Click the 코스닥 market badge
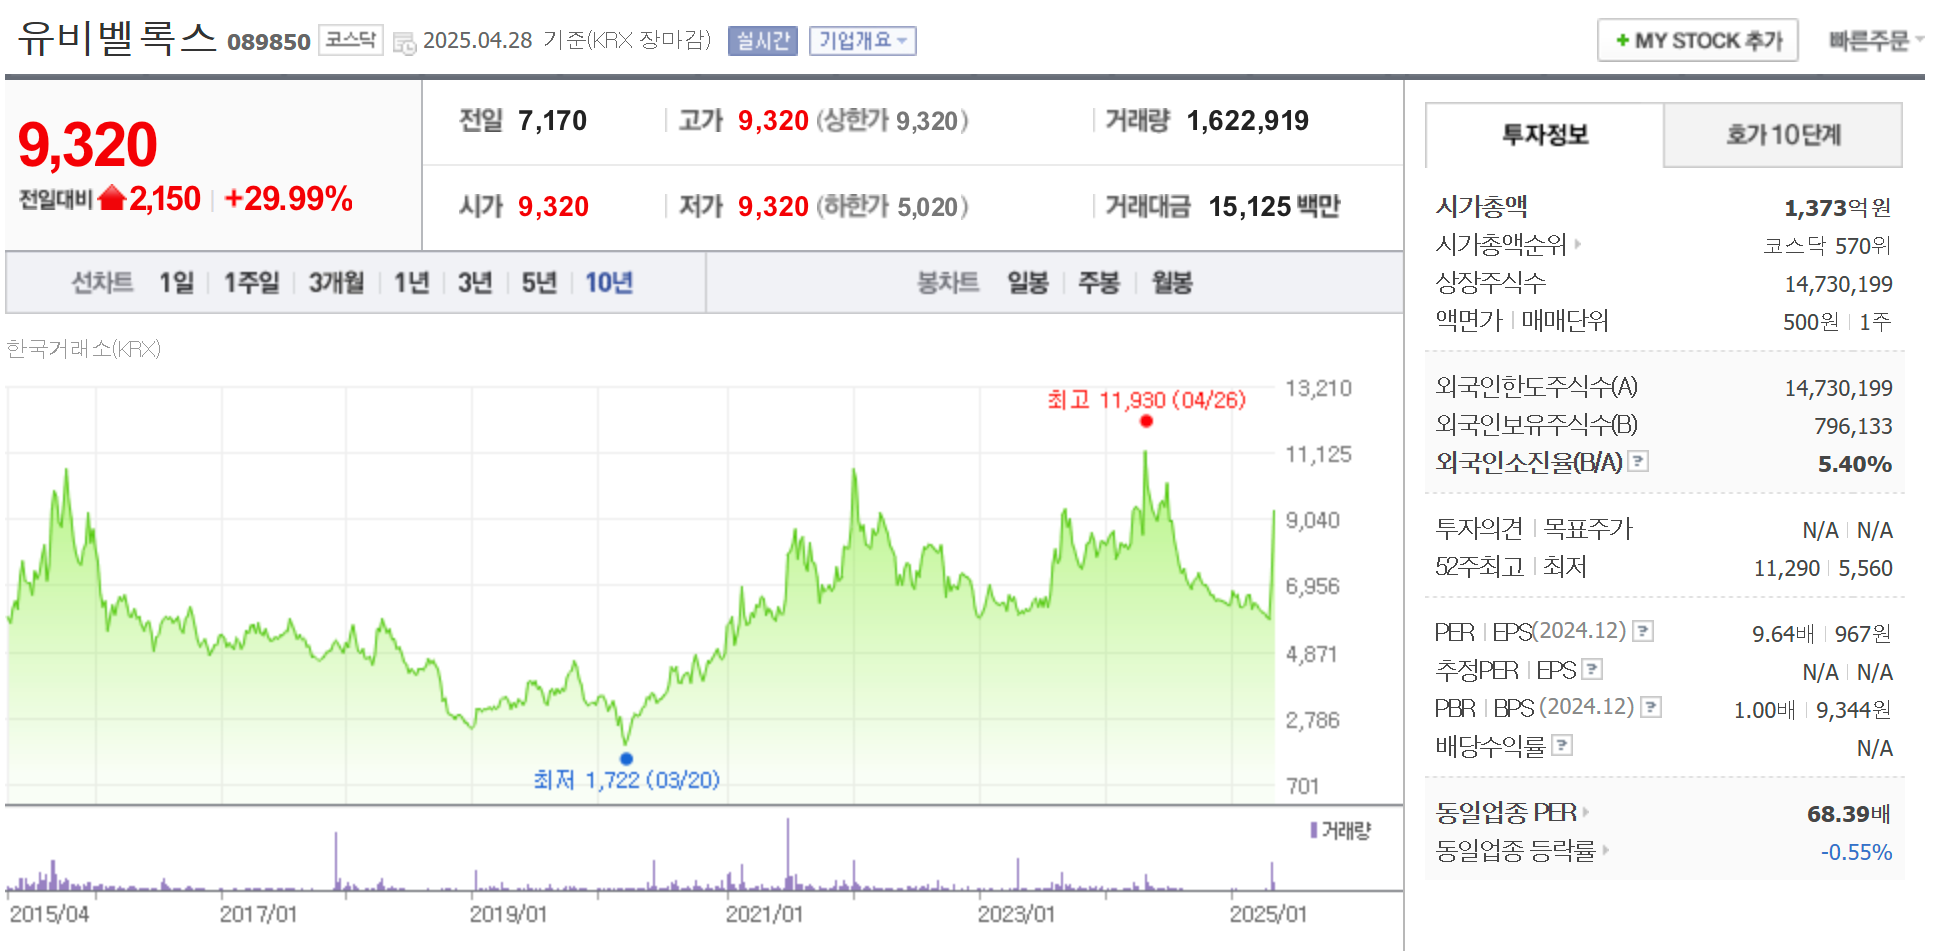 (x=351, y=40)
